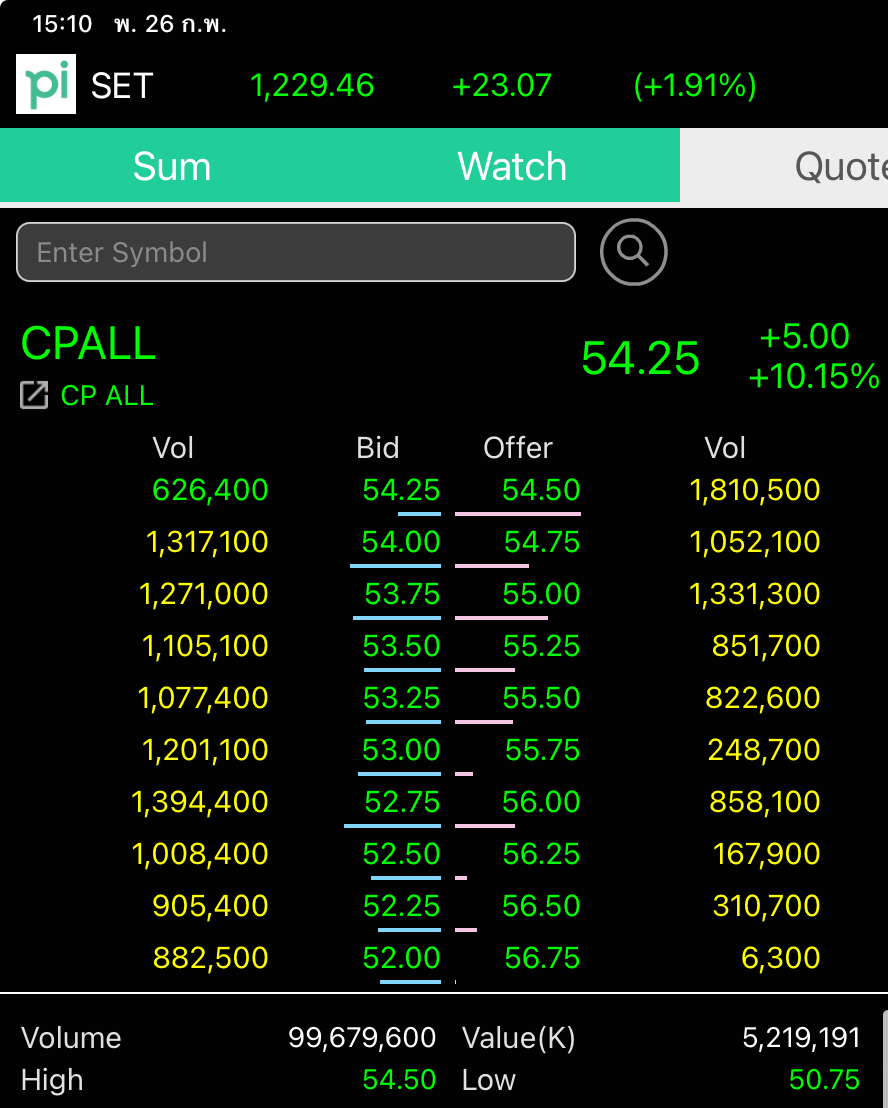Select bid price 53.00
Screen dimensions: 888x1108
(x=401, y=750)
